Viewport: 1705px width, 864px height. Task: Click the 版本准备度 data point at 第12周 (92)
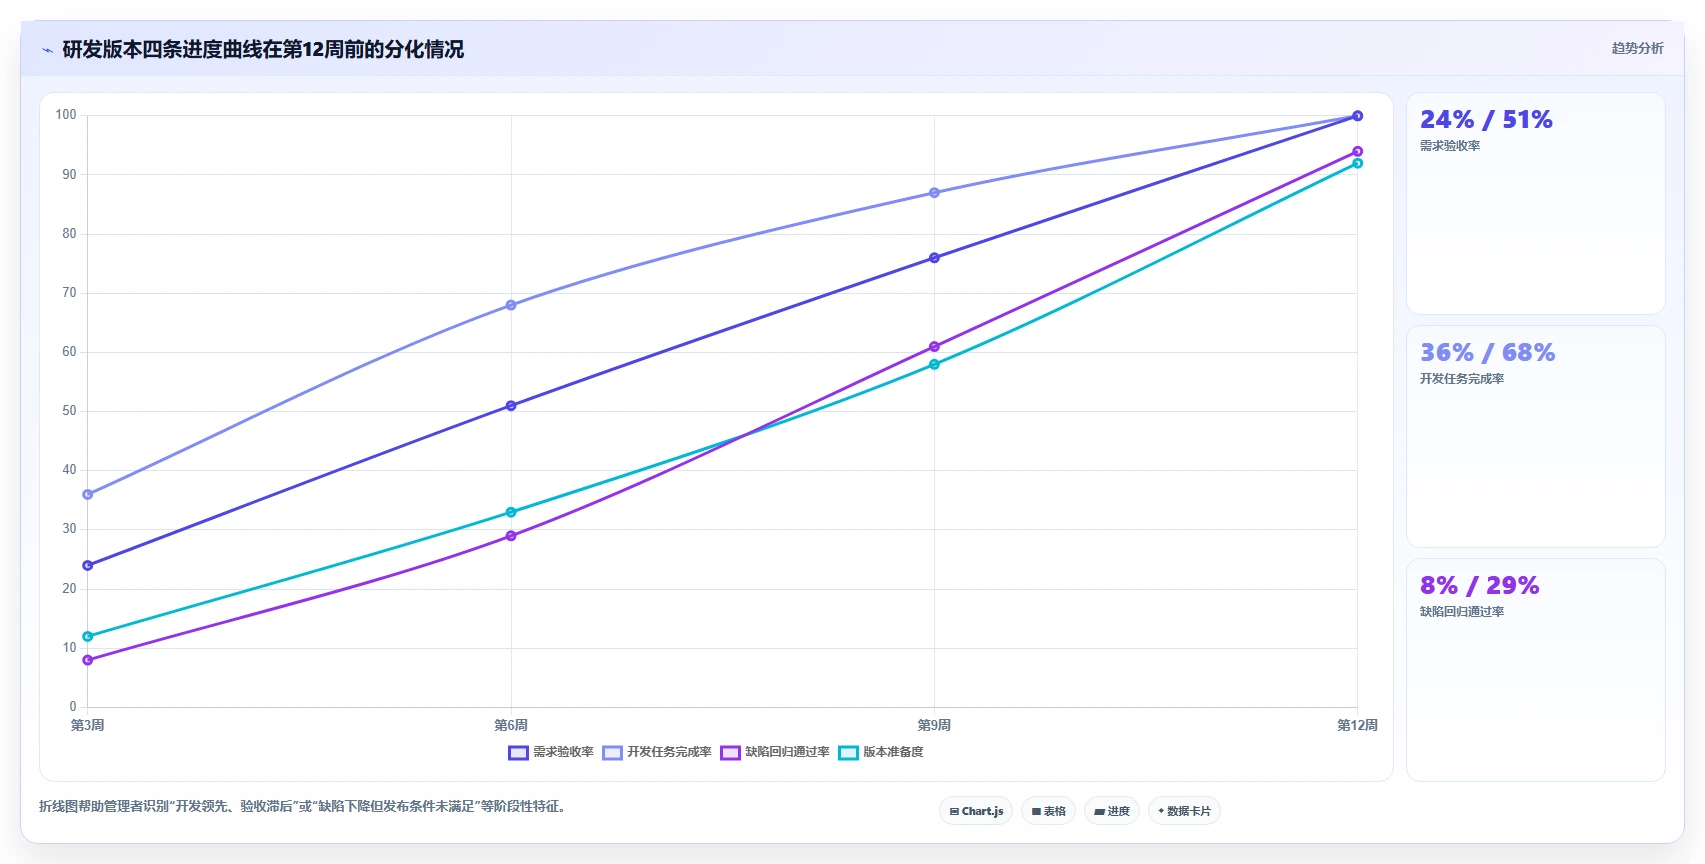[x=1357, y=163]
